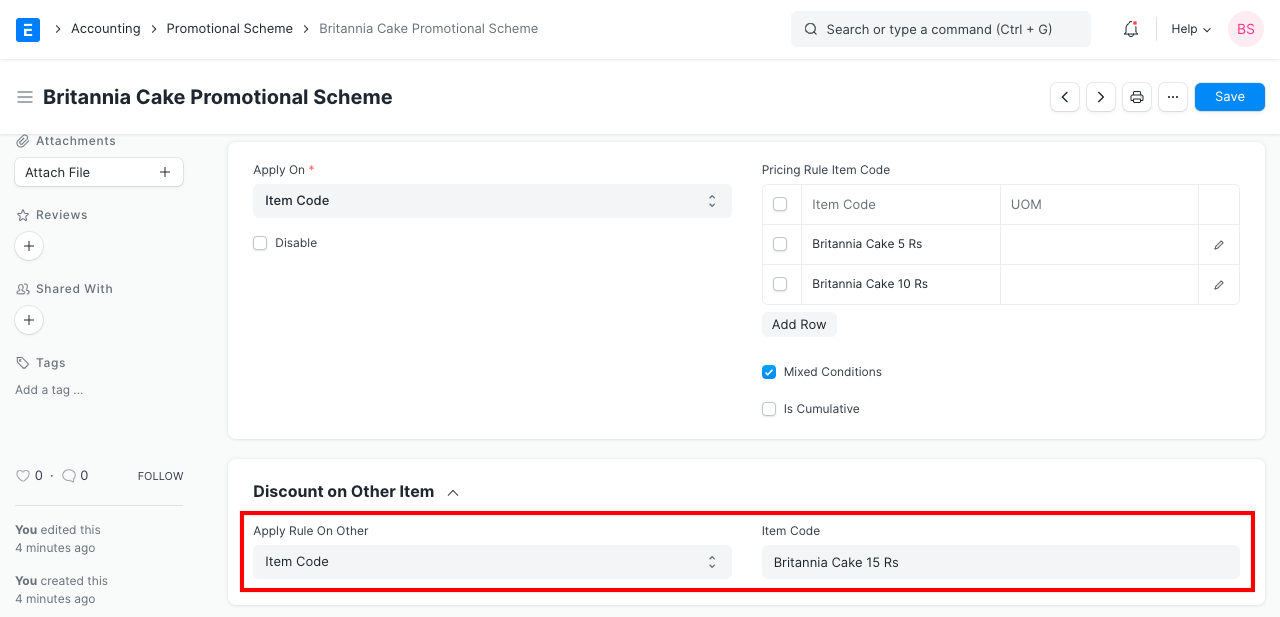The height and width of the screenshot is (617, 1280).
Task: Like the document with the heart icon
Action: coord(22,475)
